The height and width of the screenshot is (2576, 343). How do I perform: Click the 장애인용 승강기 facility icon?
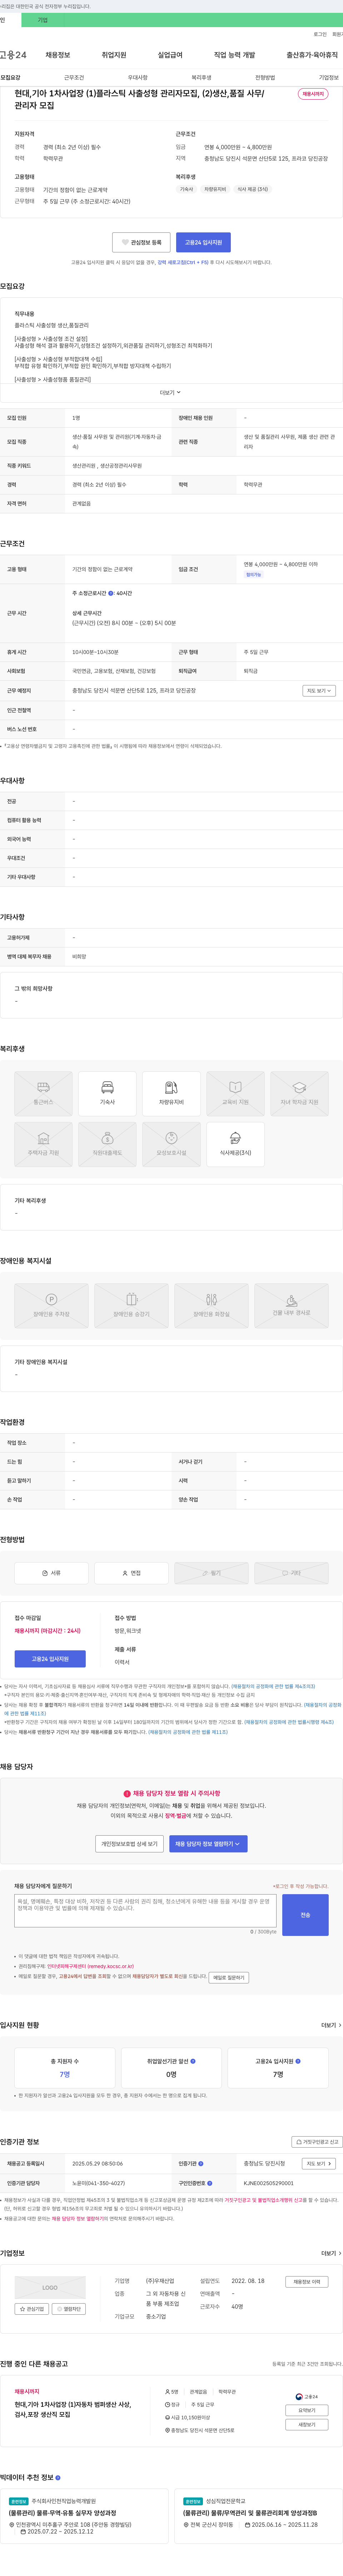[131, 1306]
